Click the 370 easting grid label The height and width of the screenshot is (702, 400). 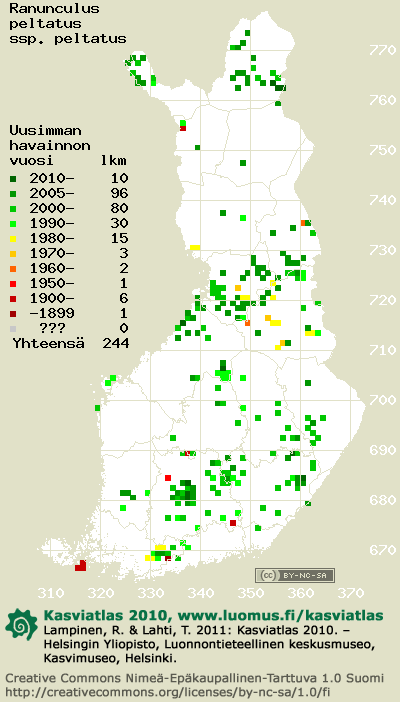[x=351, y=594]
